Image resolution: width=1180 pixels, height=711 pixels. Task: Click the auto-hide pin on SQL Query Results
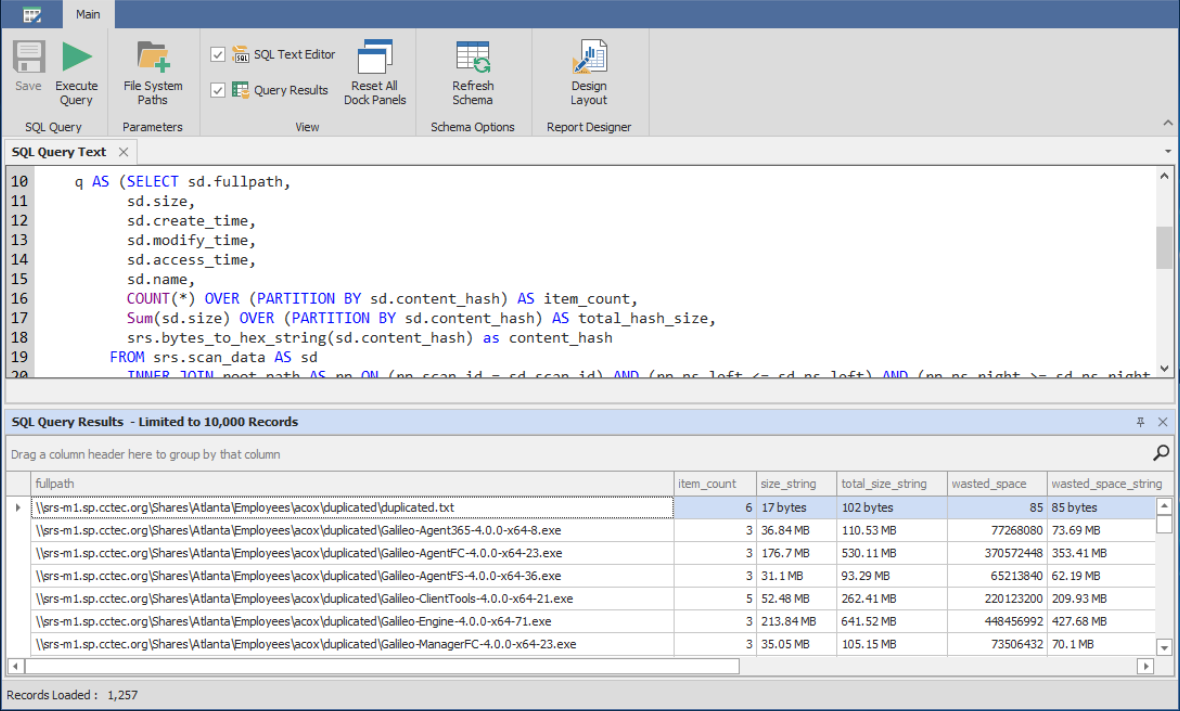point(1139,422)
